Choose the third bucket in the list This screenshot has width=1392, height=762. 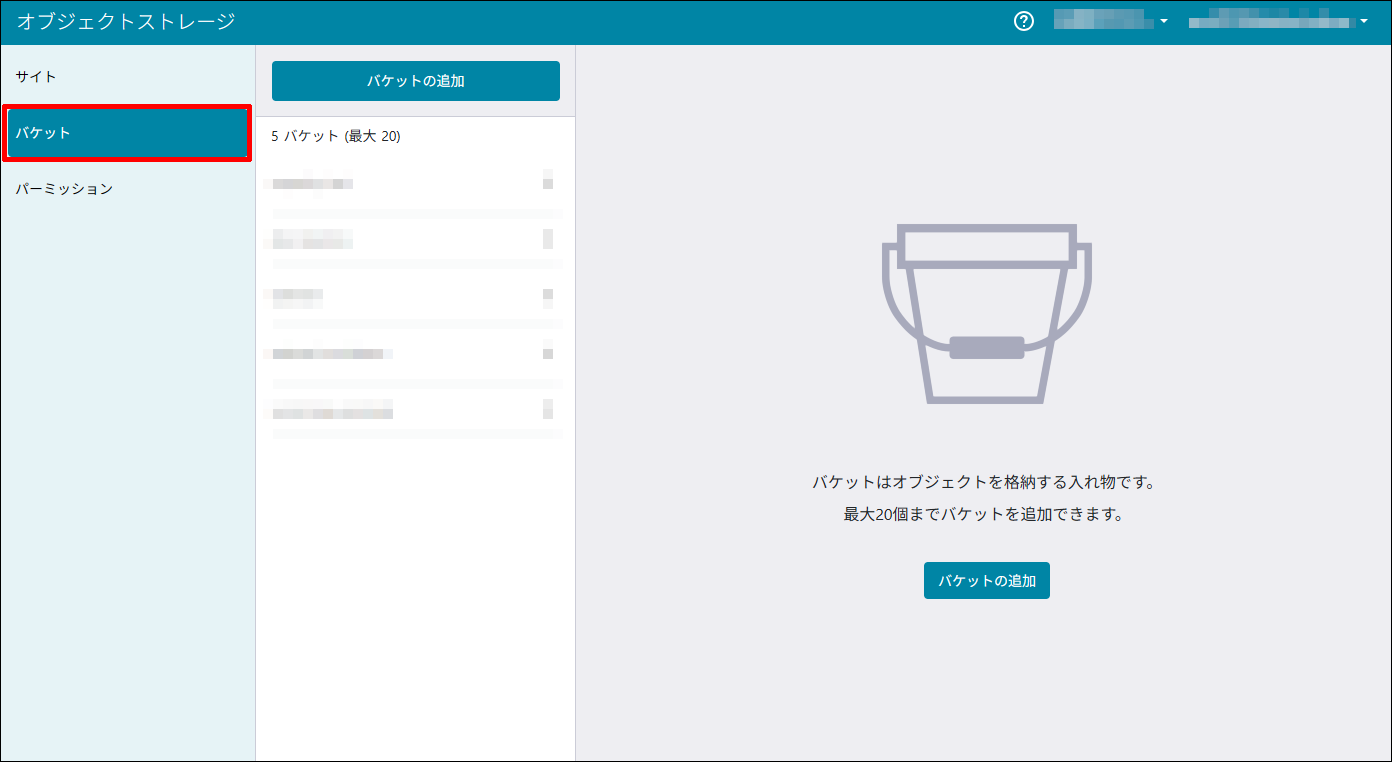[x=298, y=296]
